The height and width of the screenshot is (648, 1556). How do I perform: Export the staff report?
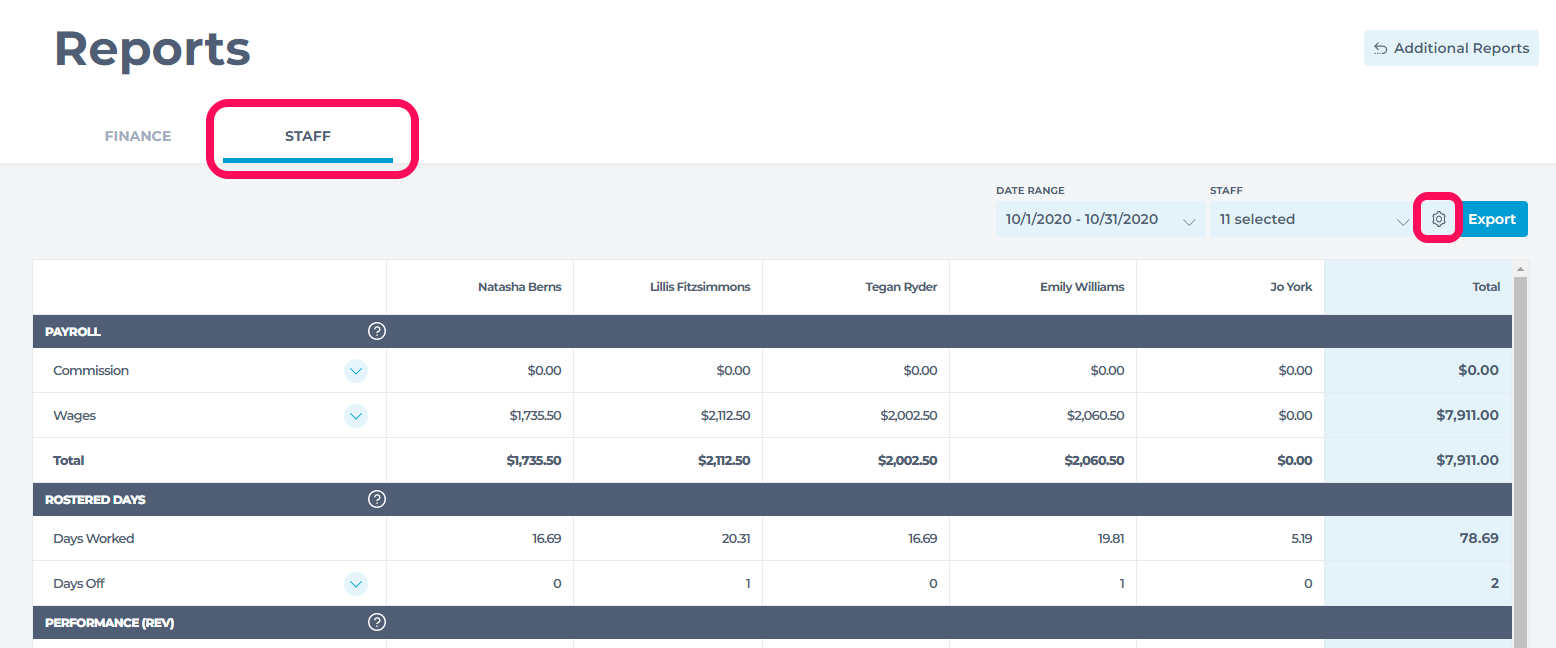1492,219
